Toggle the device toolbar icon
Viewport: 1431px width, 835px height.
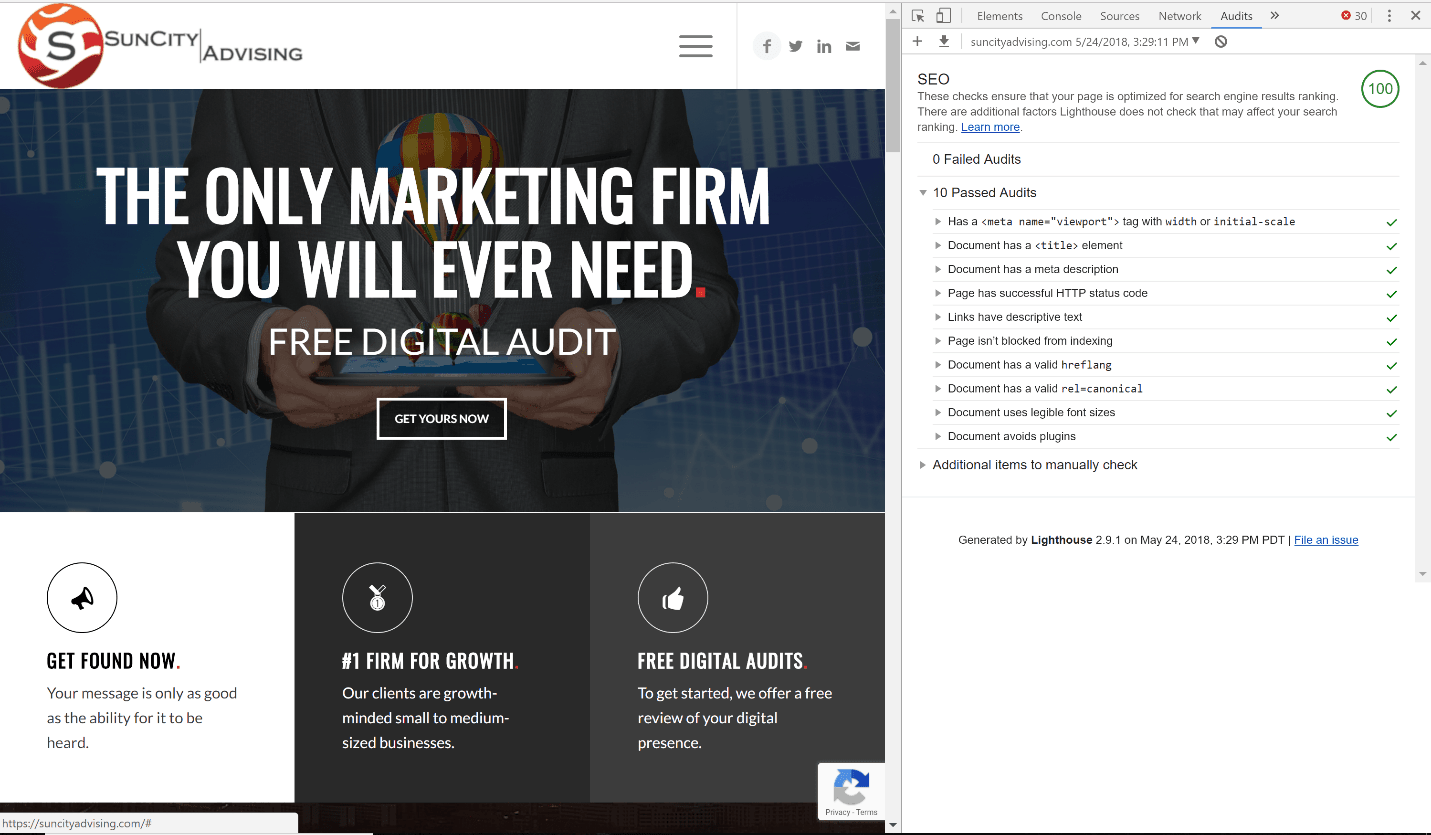tap(943, 16)
